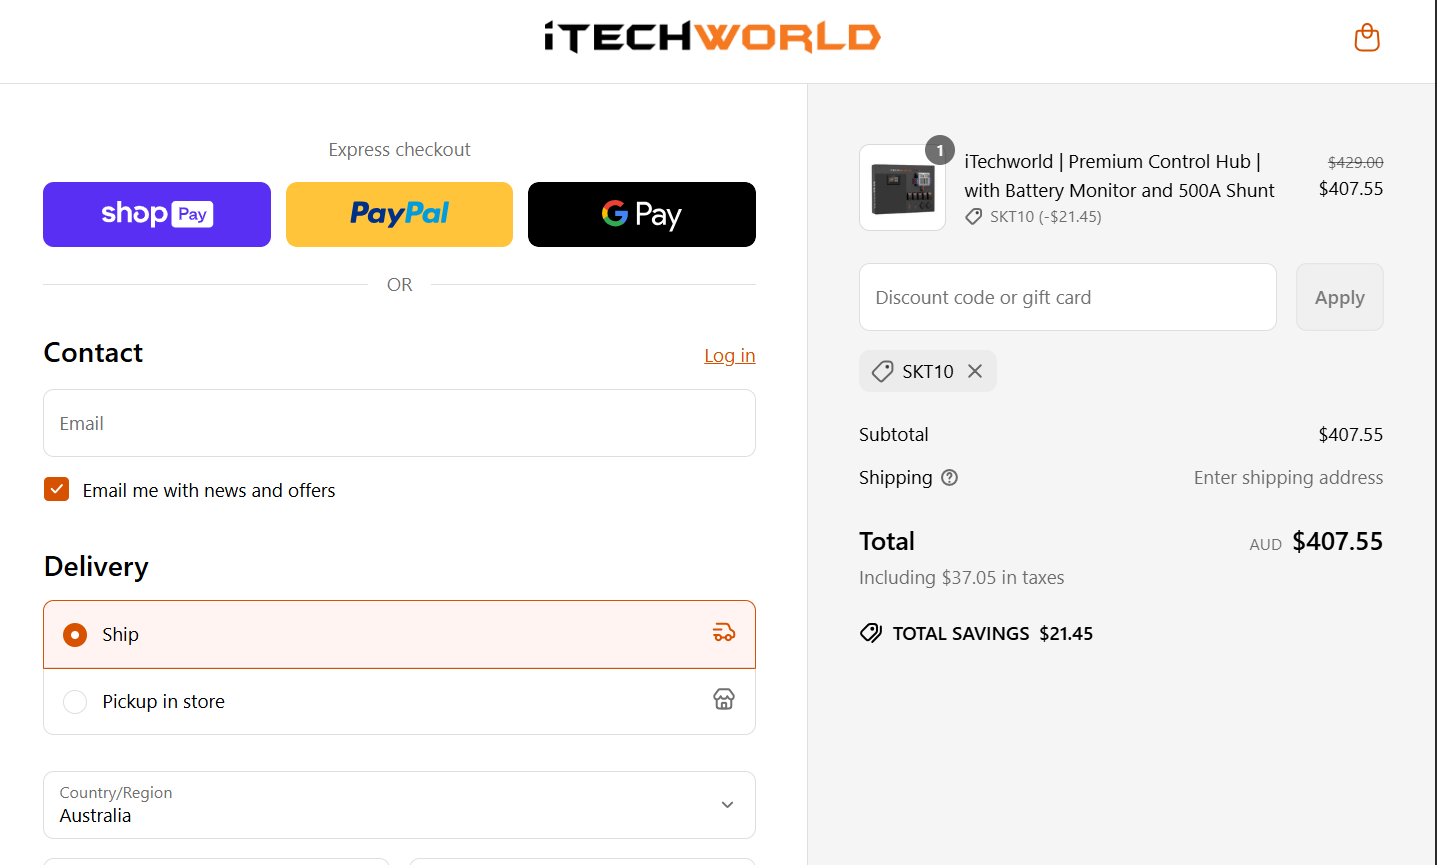The image size is (1437, 865).
Task: Select the Pickup in store option
Action: [x=75, y=701]
